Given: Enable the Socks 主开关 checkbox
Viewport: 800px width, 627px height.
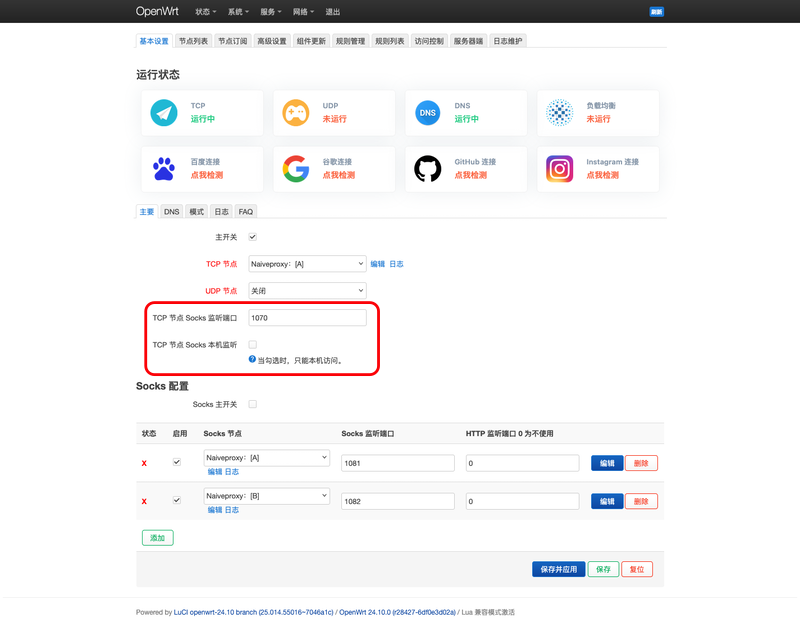Looking at the screenshot, I should (253, 404).
